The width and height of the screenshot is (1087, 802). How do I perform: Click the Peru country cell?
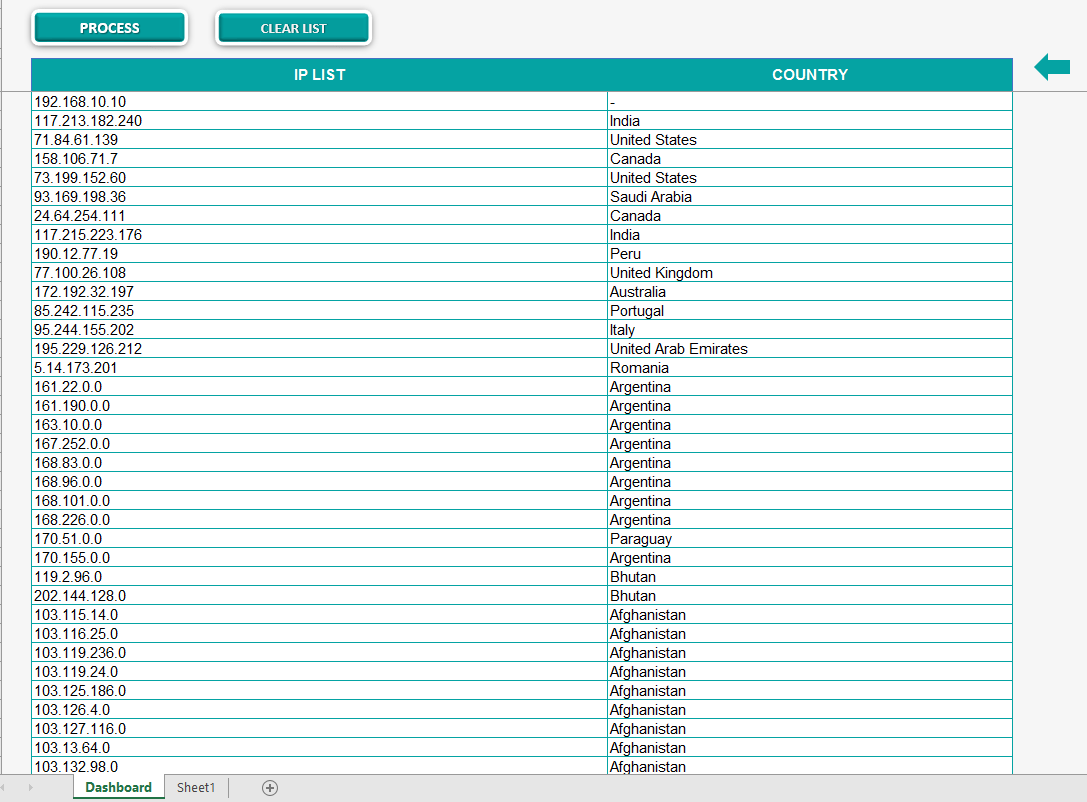pyautogui.click(x=810, y=254)
